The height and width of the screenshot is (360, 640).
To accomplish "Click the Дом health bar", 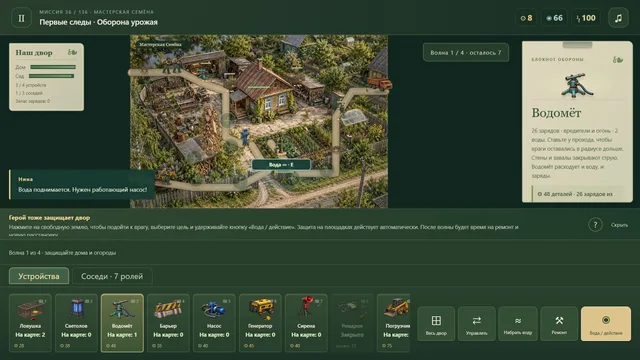I will point(53,67).
